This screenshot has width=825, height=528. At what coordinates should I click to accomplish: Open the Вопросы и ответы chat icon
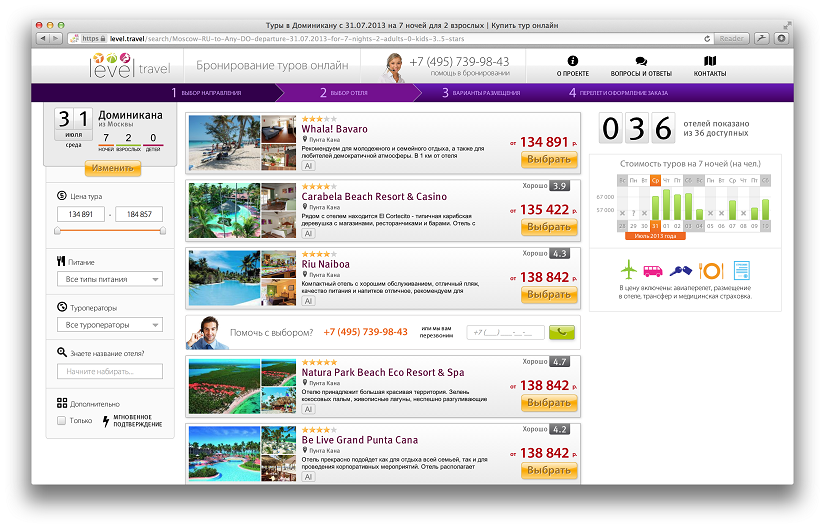point(640,61)
